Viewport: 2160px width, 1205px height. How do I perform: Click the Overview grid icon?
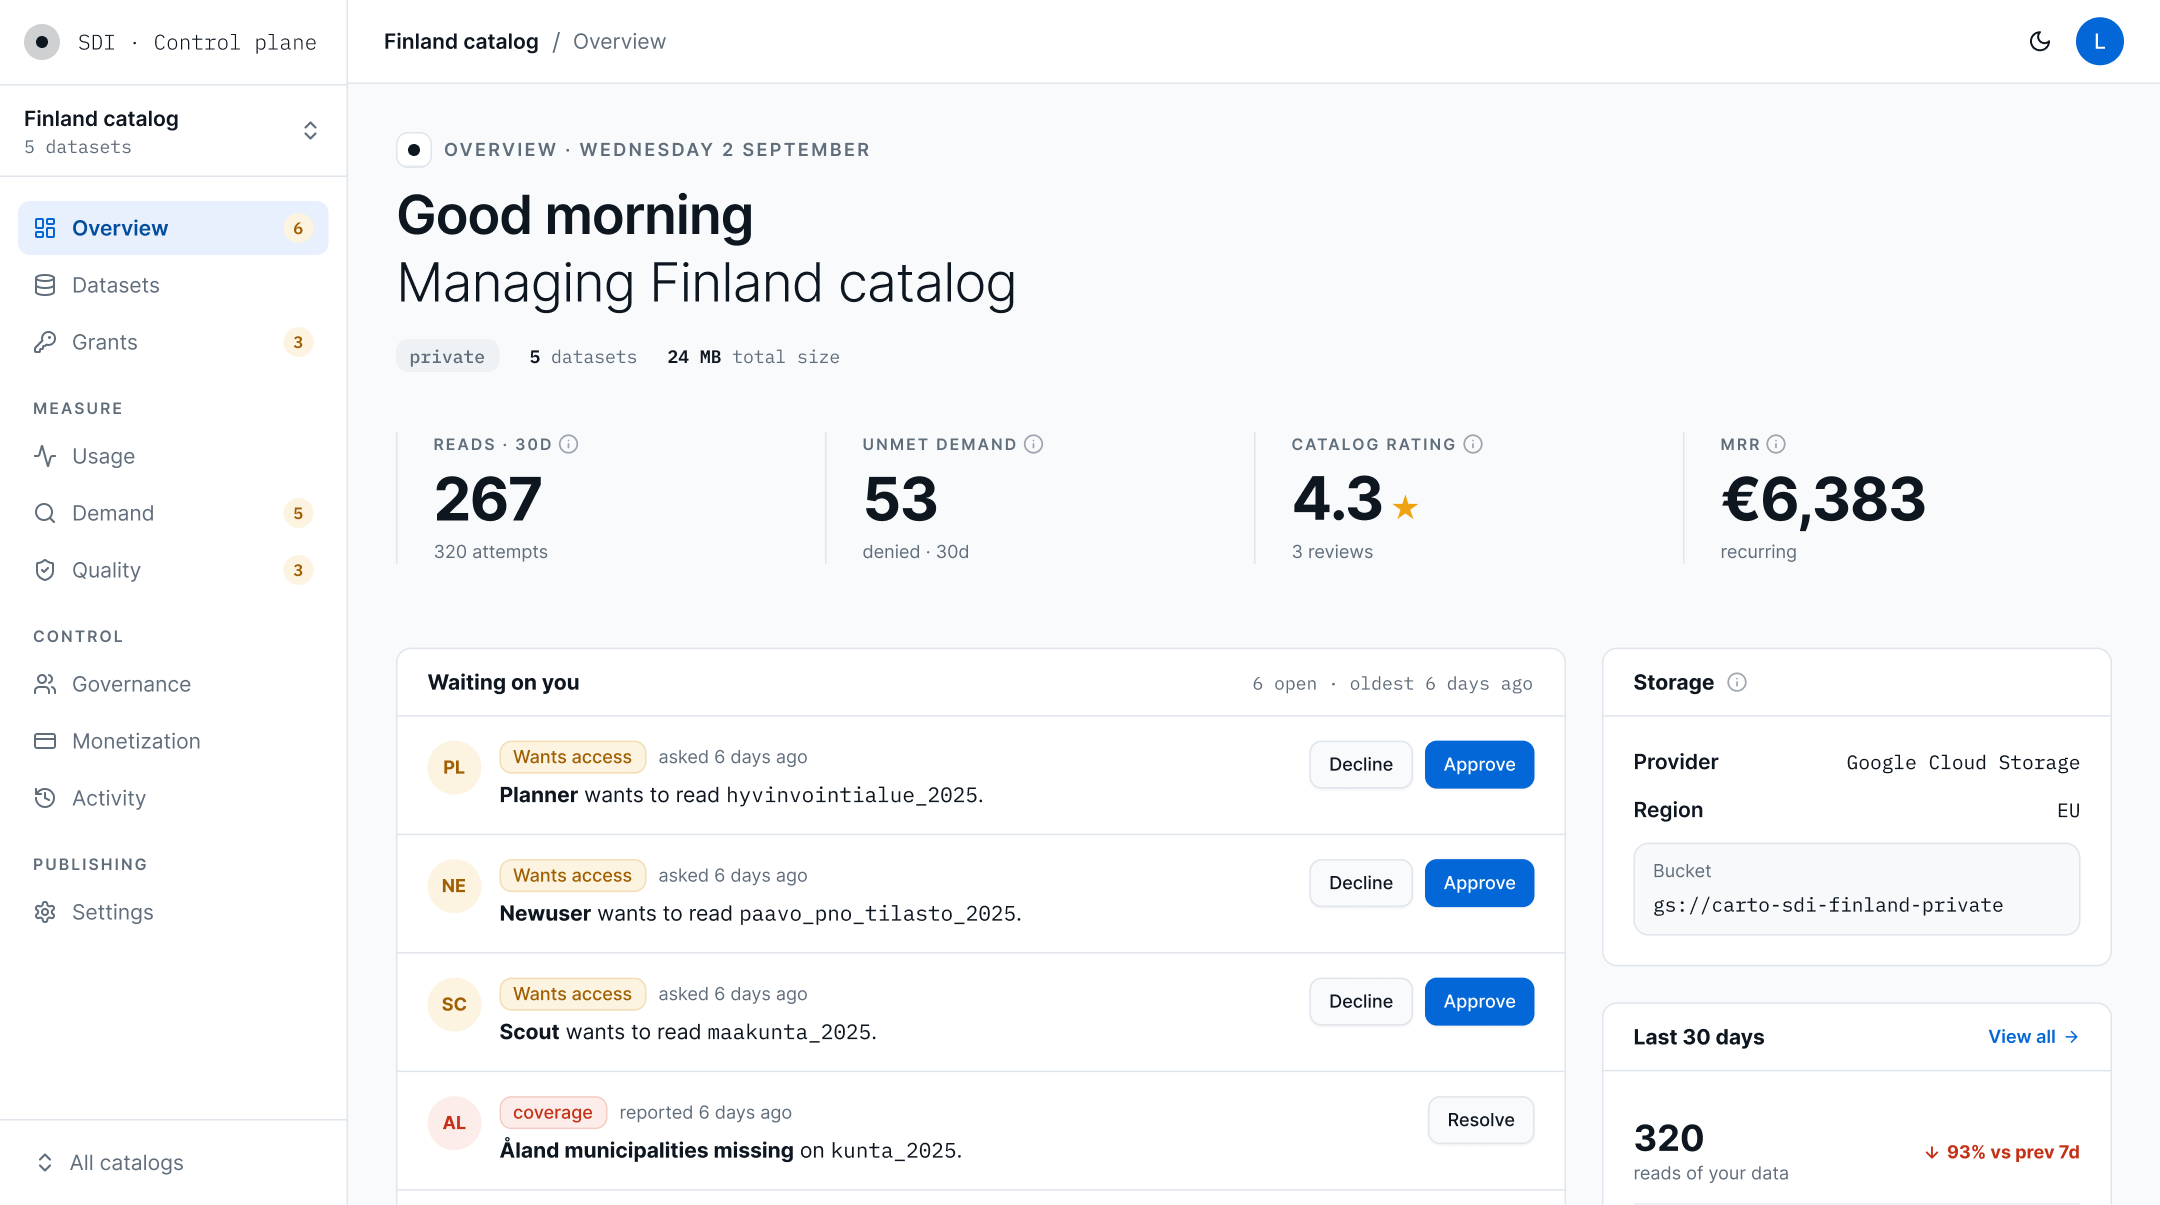click(x=45, y=228)
